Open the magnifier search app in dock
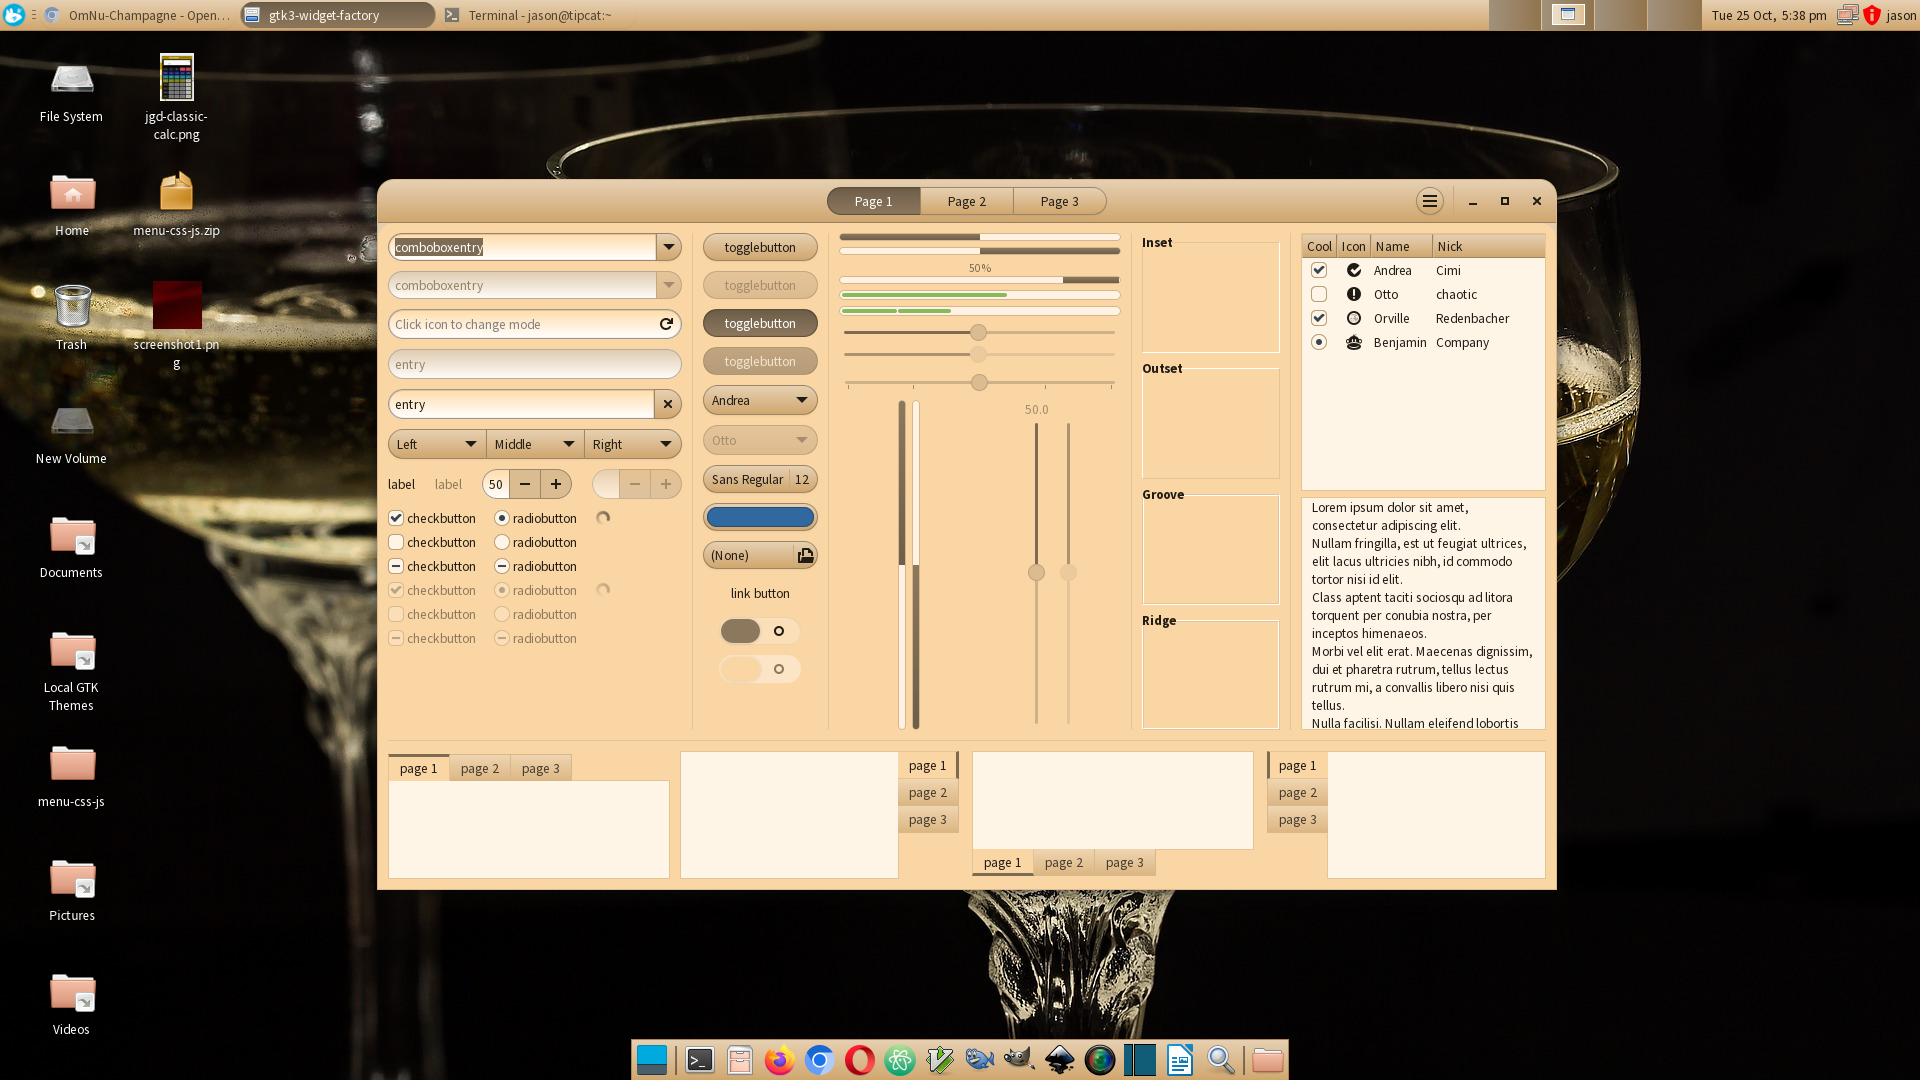1920x1080 pixels. point(1220,1060)
